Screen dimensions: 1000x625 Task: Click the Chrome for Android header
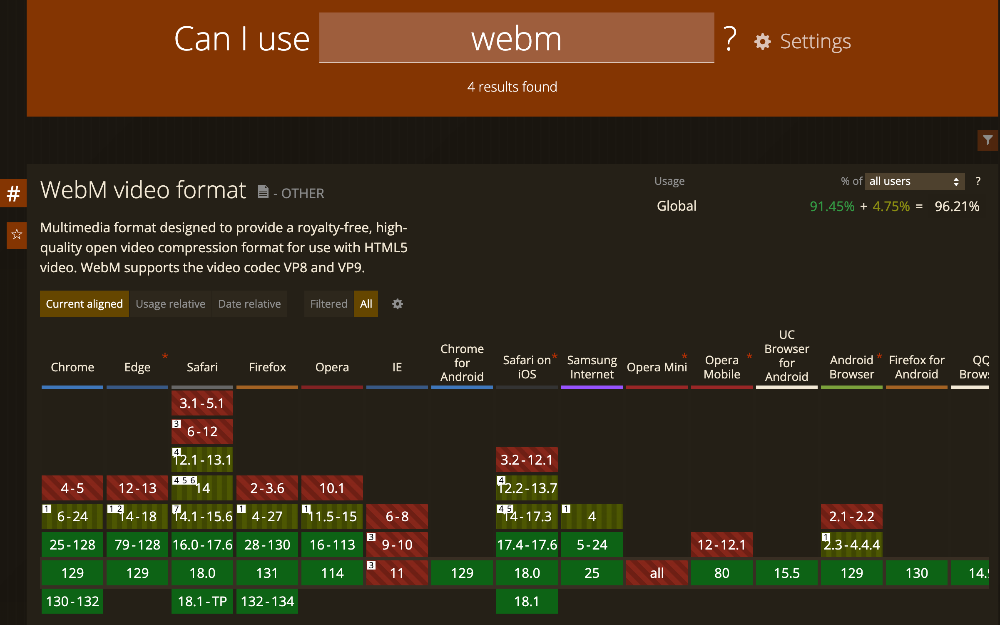click(x=462, y=363)
